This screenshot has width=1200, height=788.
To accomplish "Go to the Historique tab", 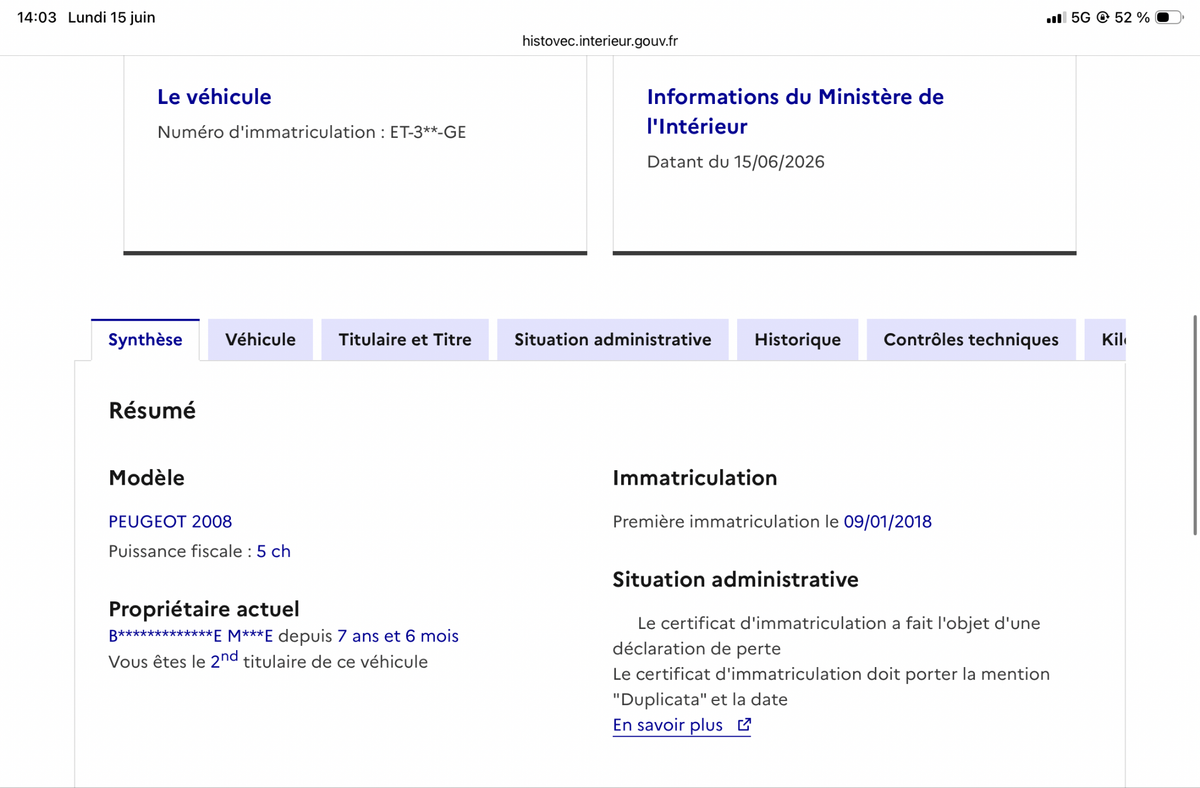I will coord(798,340).
